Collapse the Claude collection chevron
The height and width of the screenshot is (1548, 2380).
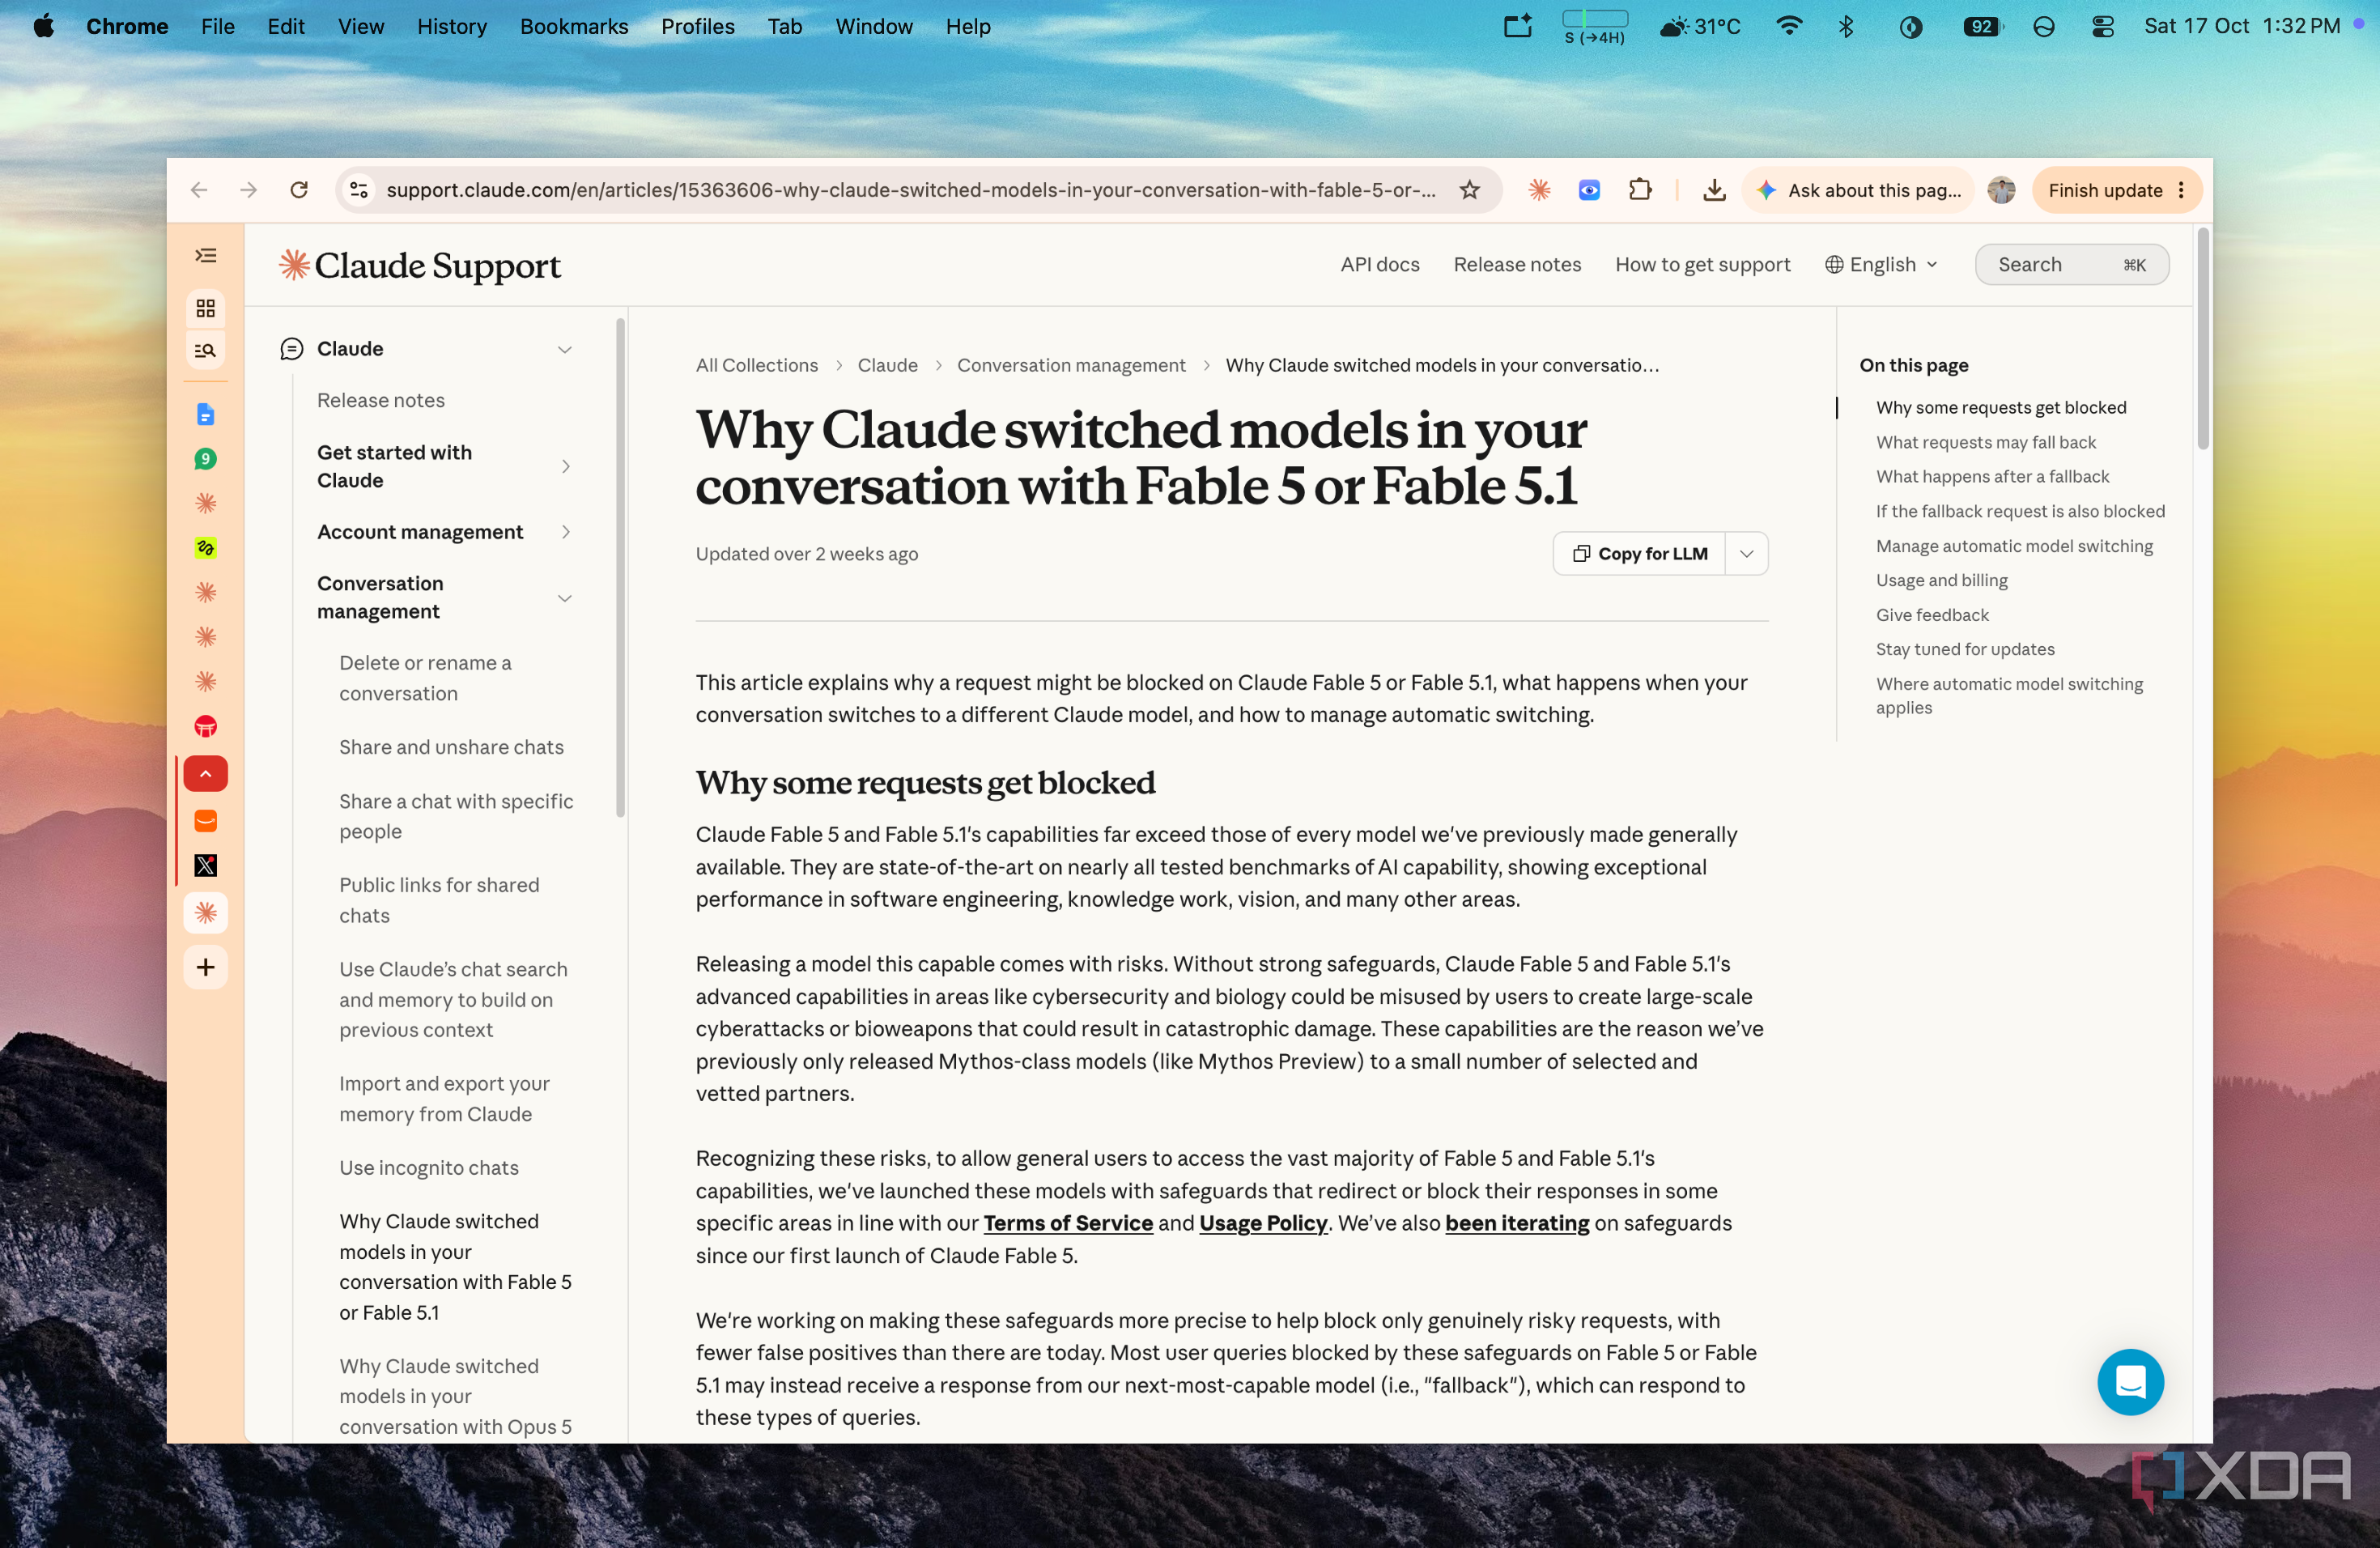coord(564,349)
